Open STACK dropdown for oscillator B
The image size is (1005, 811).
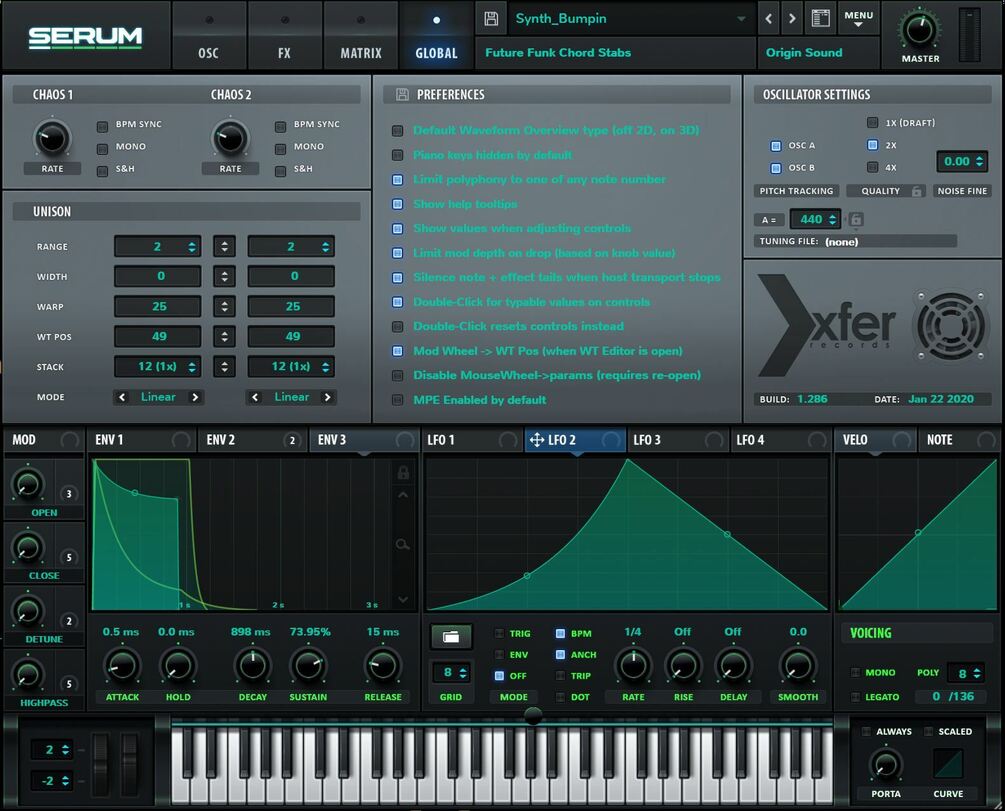click(291, 367)
